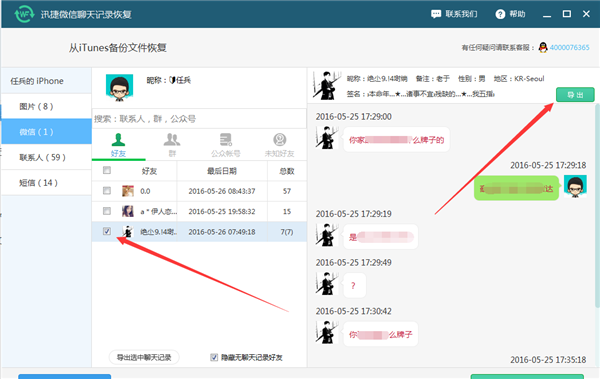600x379 pixels.
Task: Click the search contacts input field
Action: (x=199, y=119)
